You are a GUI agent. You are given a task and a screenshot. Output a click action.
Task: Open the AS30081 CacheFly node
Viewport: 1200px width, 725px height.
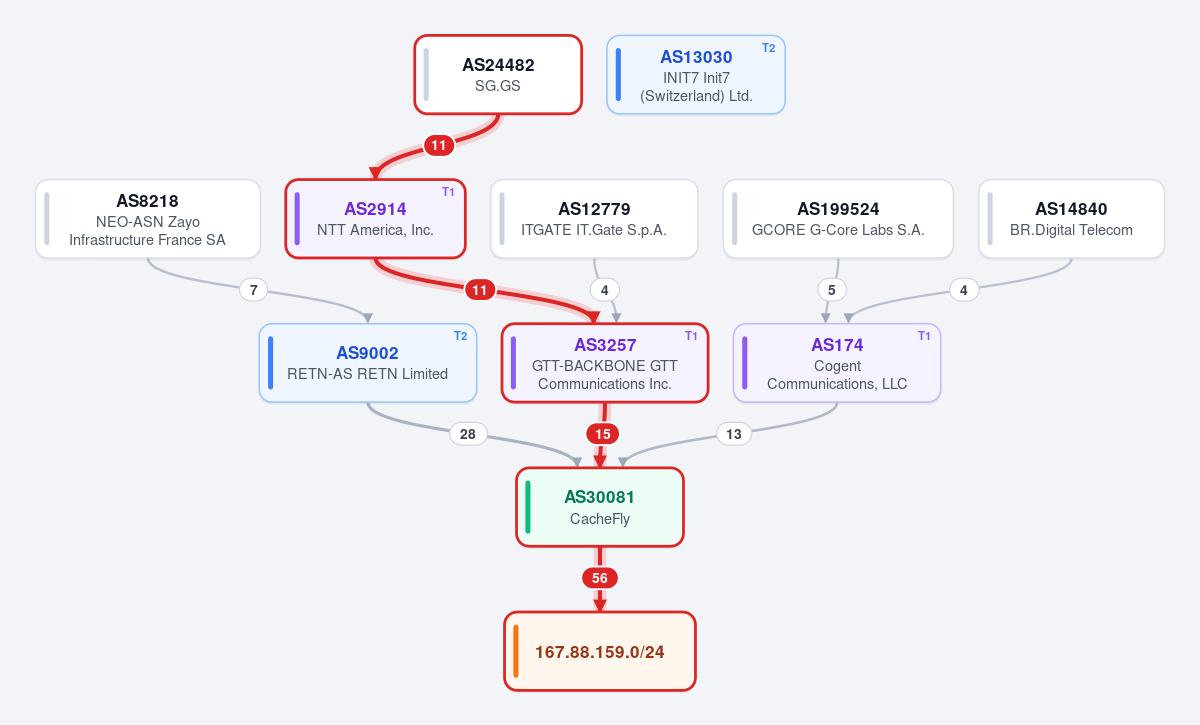tap(600, 507)
